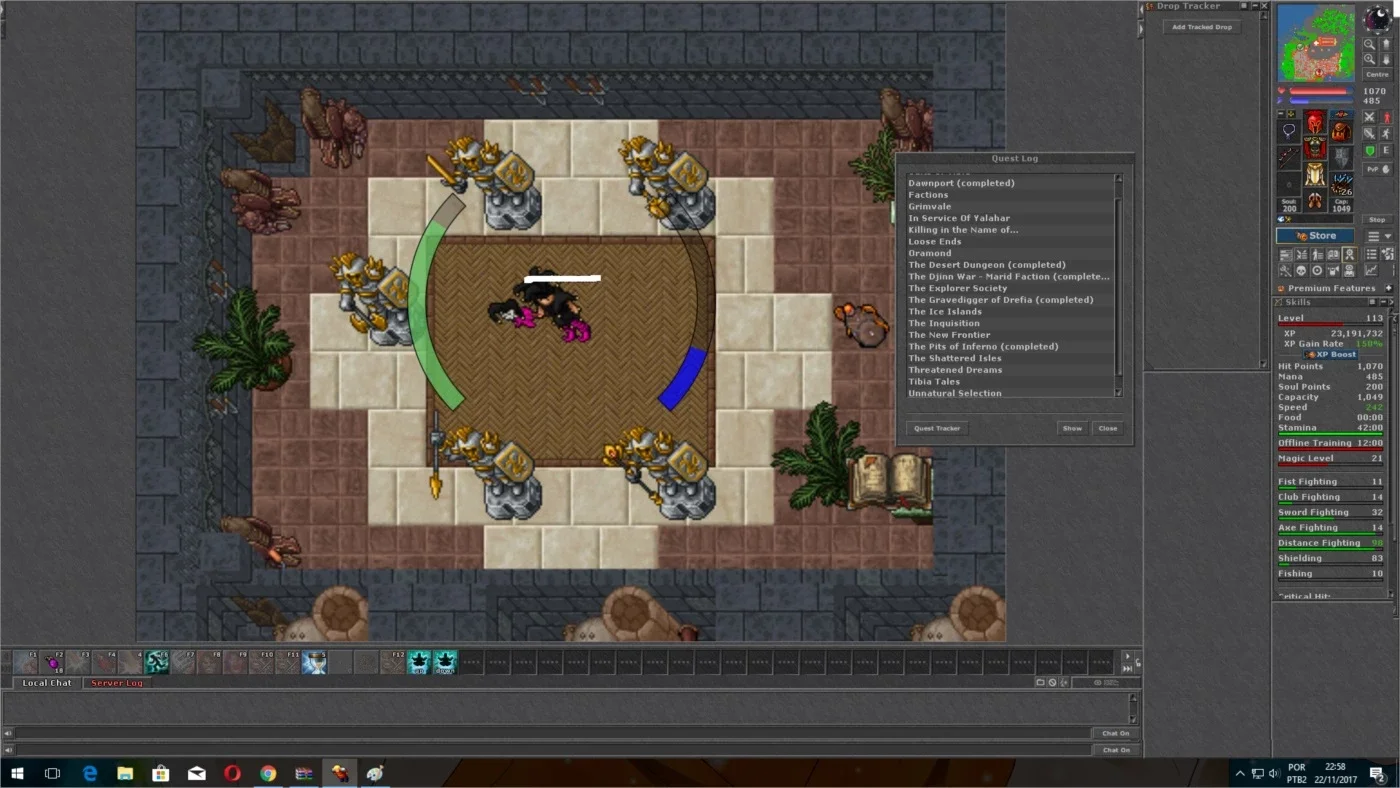
Task: Click the ammunition slot showing 26
Action: pyautogui.click(x=1342, y=185)
